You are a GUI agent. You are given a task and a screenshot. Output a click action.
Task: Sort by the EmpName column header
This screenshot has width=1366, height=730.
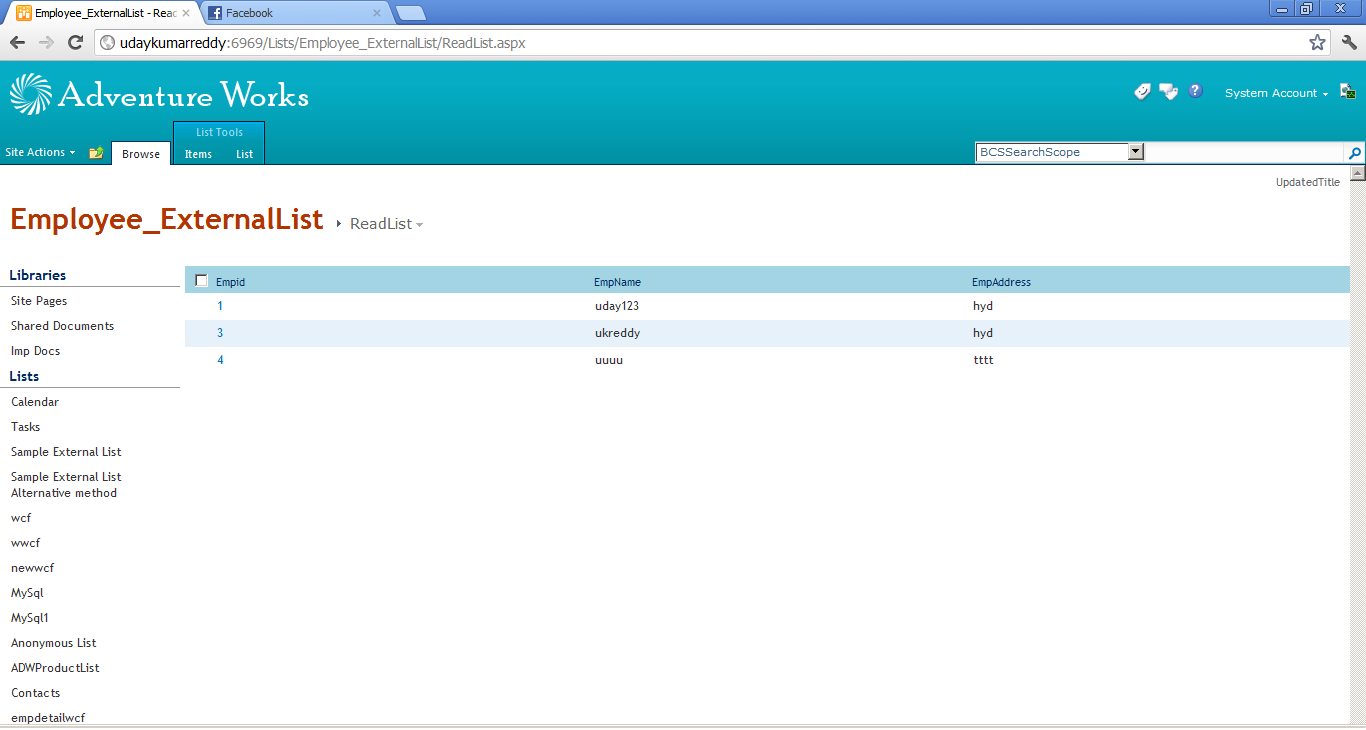pos(617,282)
